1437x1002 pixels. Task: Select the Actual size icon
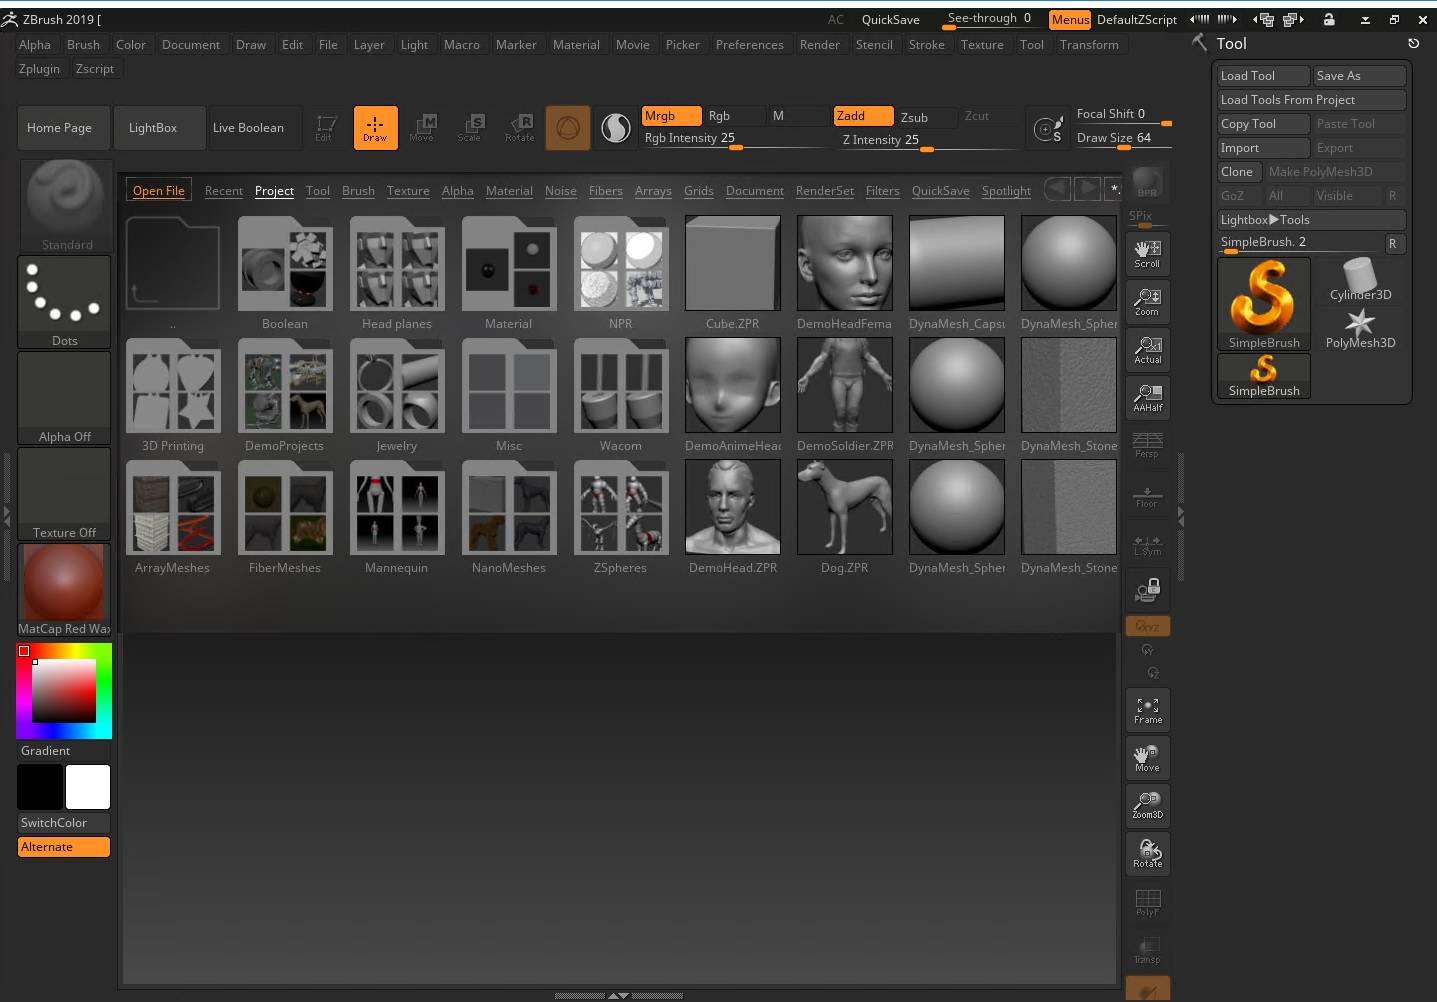[x=1147, y=350]
